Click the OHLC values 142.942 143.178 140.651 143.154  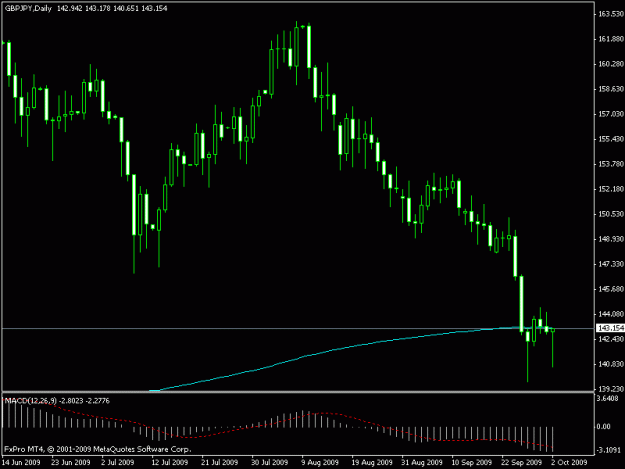click(x=112, y=8)
